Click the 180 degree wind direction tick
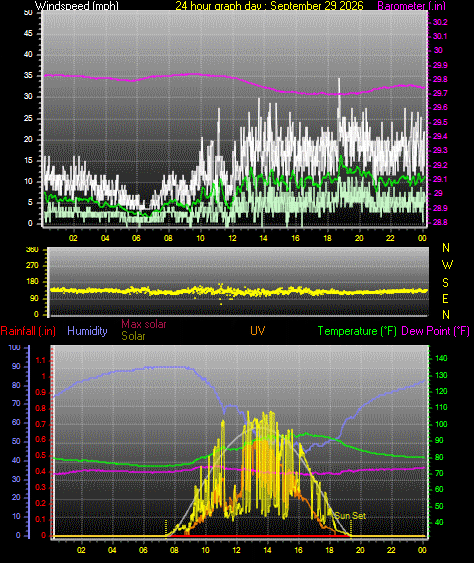 (x=33, y=281)
